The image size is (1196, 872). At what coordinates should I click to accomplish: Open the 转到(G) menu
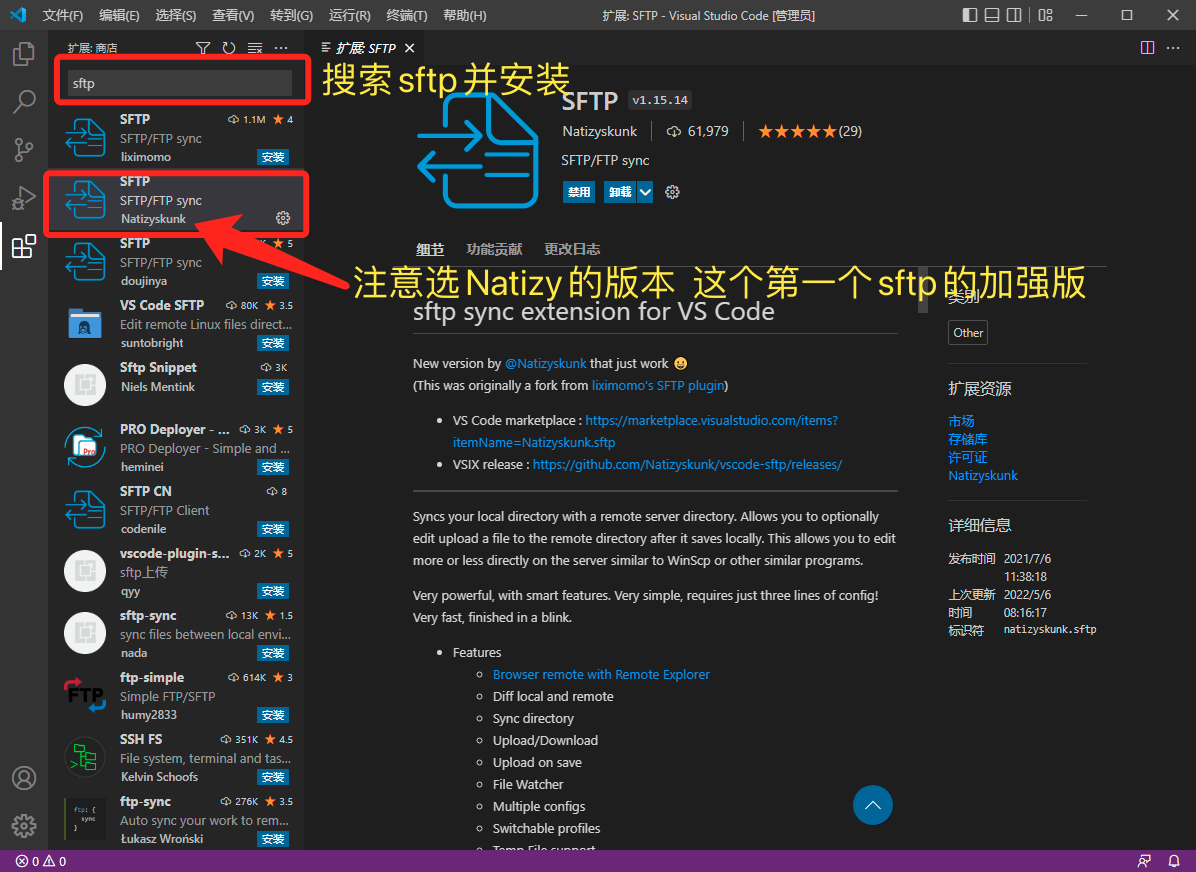291,15
